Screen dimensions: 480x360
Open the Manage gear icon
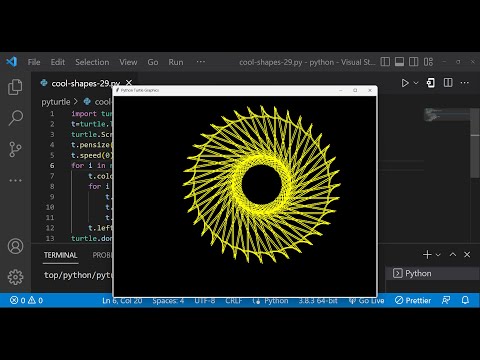pyautogui.click(x=15, y=277)
